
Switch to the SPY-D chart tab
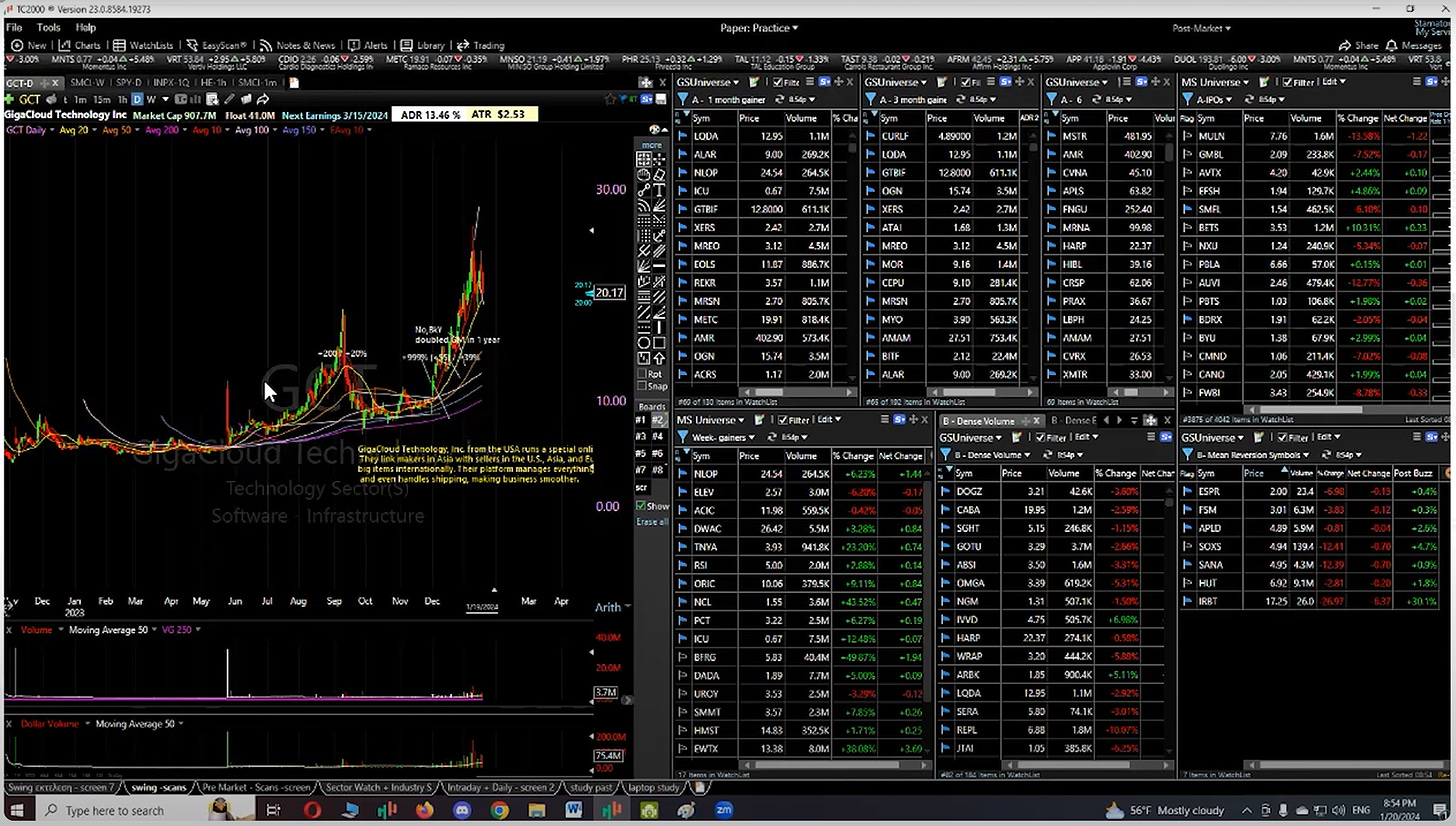pos(129,83)
